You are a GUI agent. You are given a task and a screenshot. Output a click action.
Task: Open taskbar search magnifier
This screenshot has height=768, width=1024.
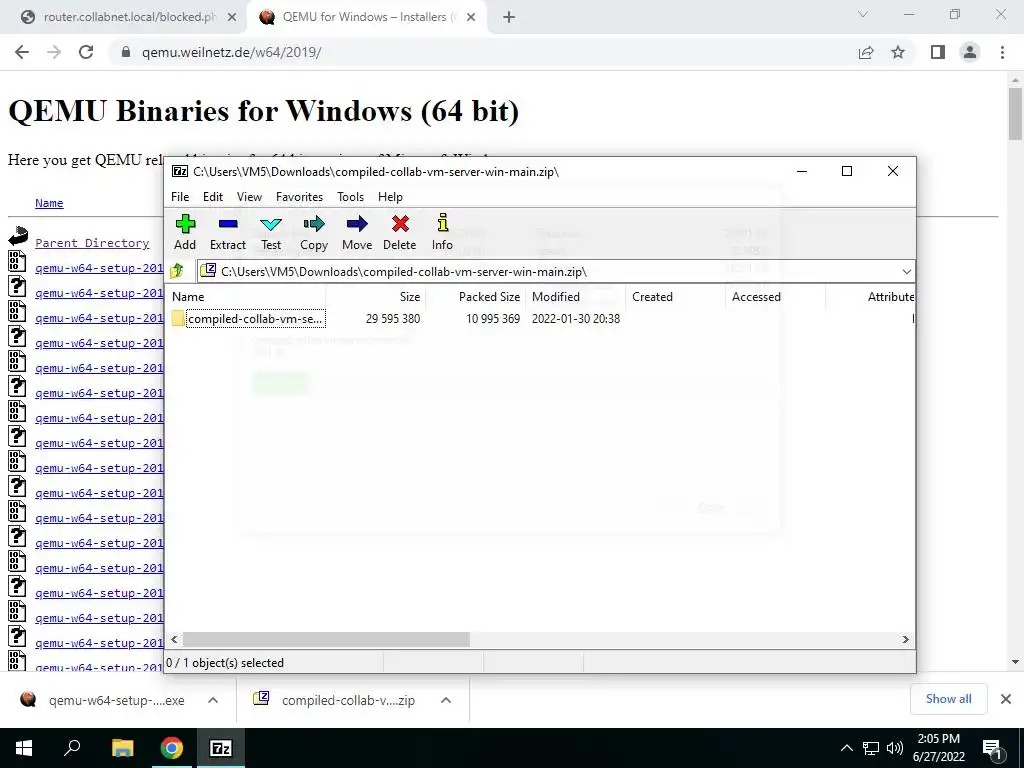72,748
